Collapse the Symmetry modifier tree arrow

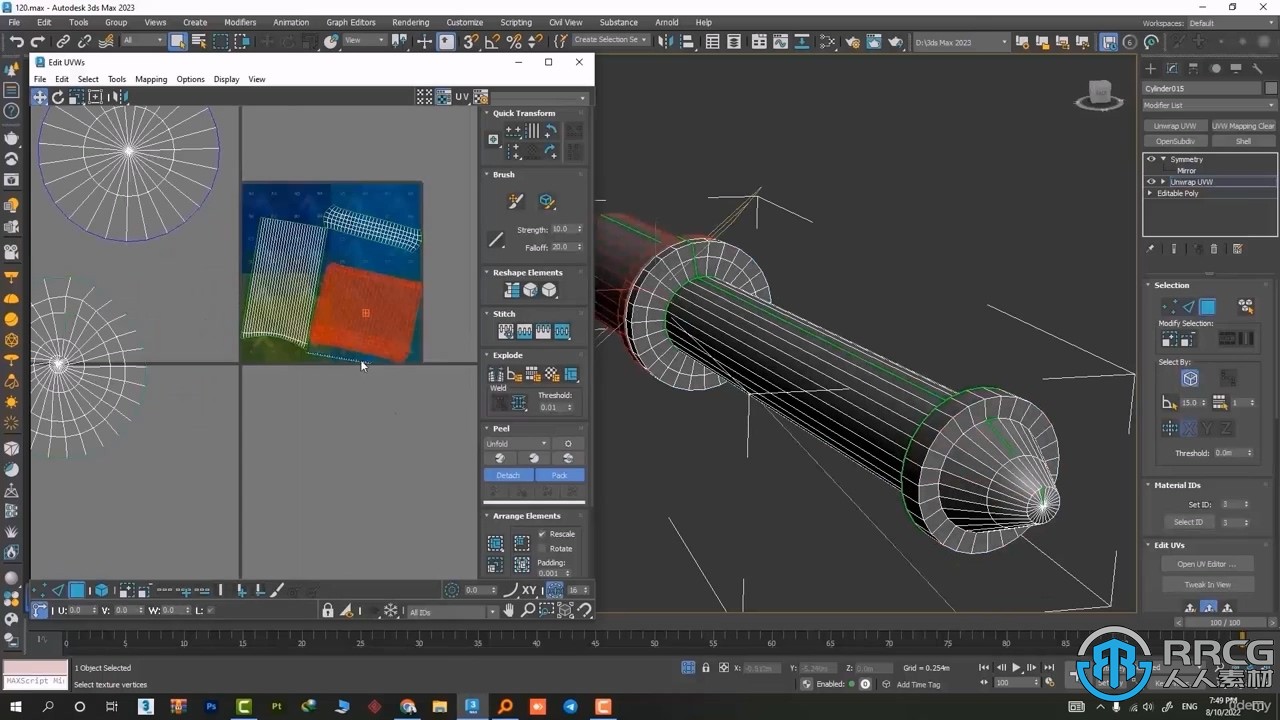coord(1163,159)
